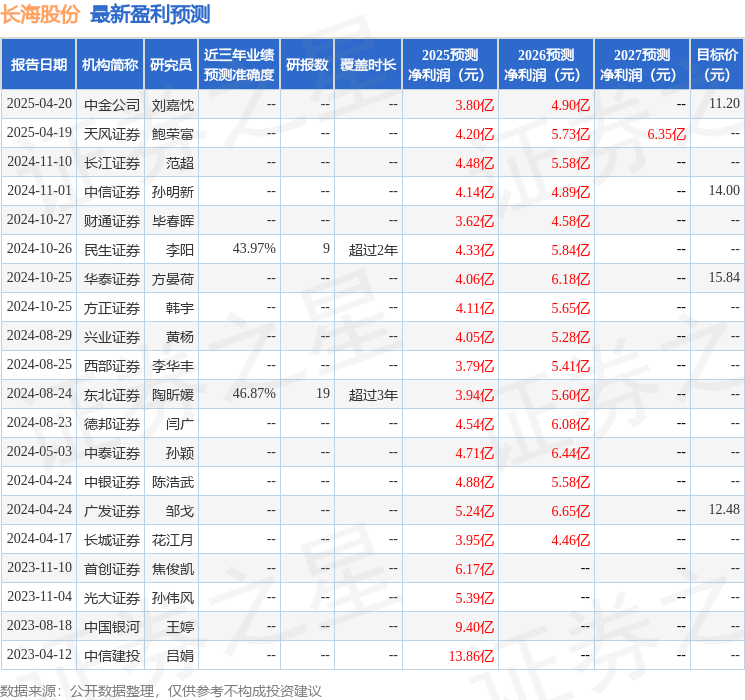Image resolution: width=745 pixels, height=700 pixels.
Task: Click the 中泰证券 institution cell
Action: (x=112, y=453)
